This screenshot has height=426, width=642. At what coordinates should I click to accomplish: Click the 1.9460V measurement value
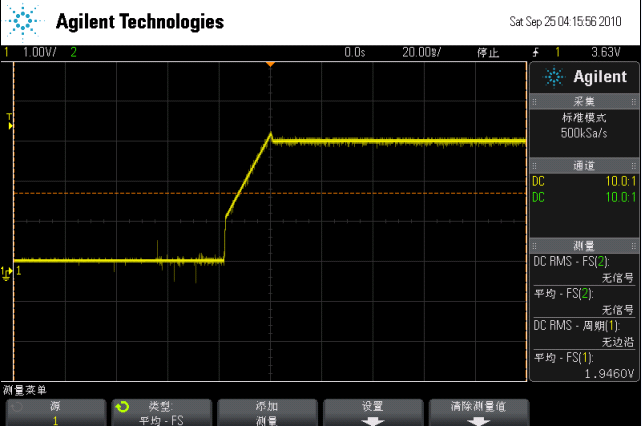click(609, 374)
